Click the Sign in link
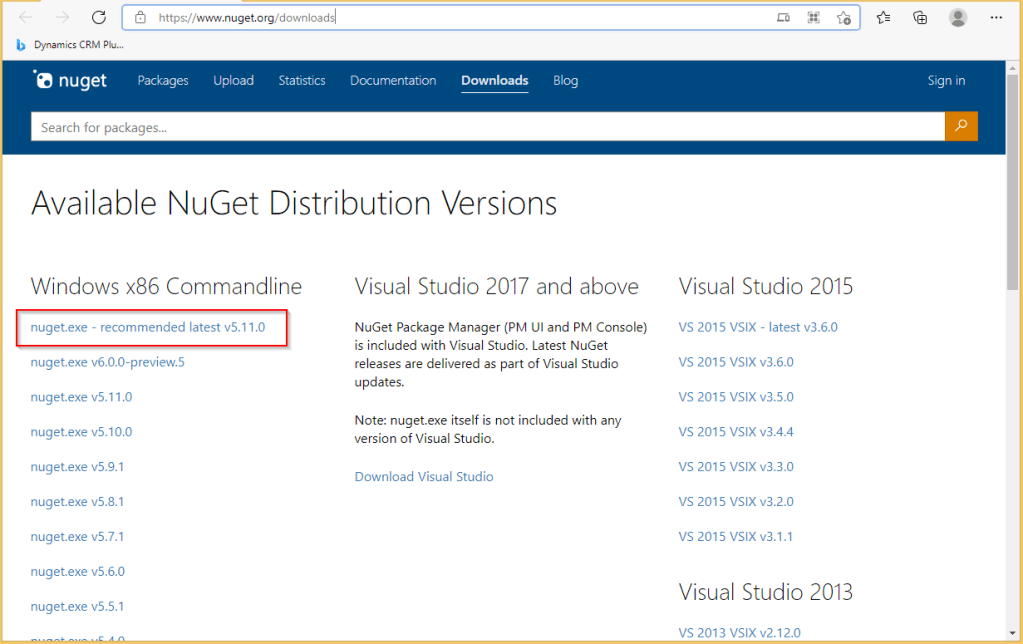Image resolution: width=1023 pixels, height=644 pixels. tap(946, 81)
